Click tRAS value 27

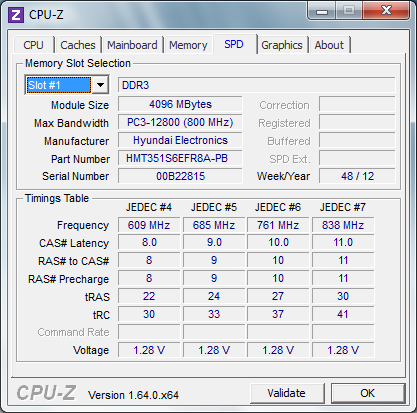tap(278, 296)
